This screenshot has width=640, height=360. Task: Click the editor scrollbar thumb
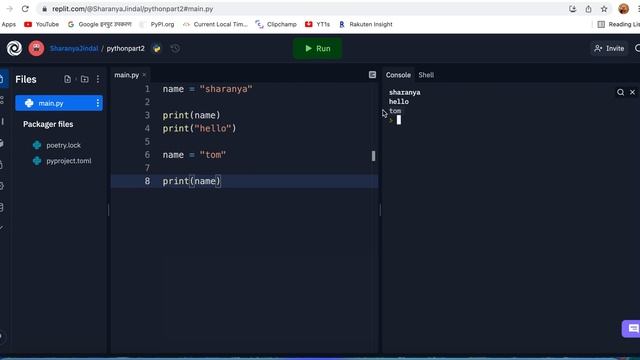coord(373,156)
